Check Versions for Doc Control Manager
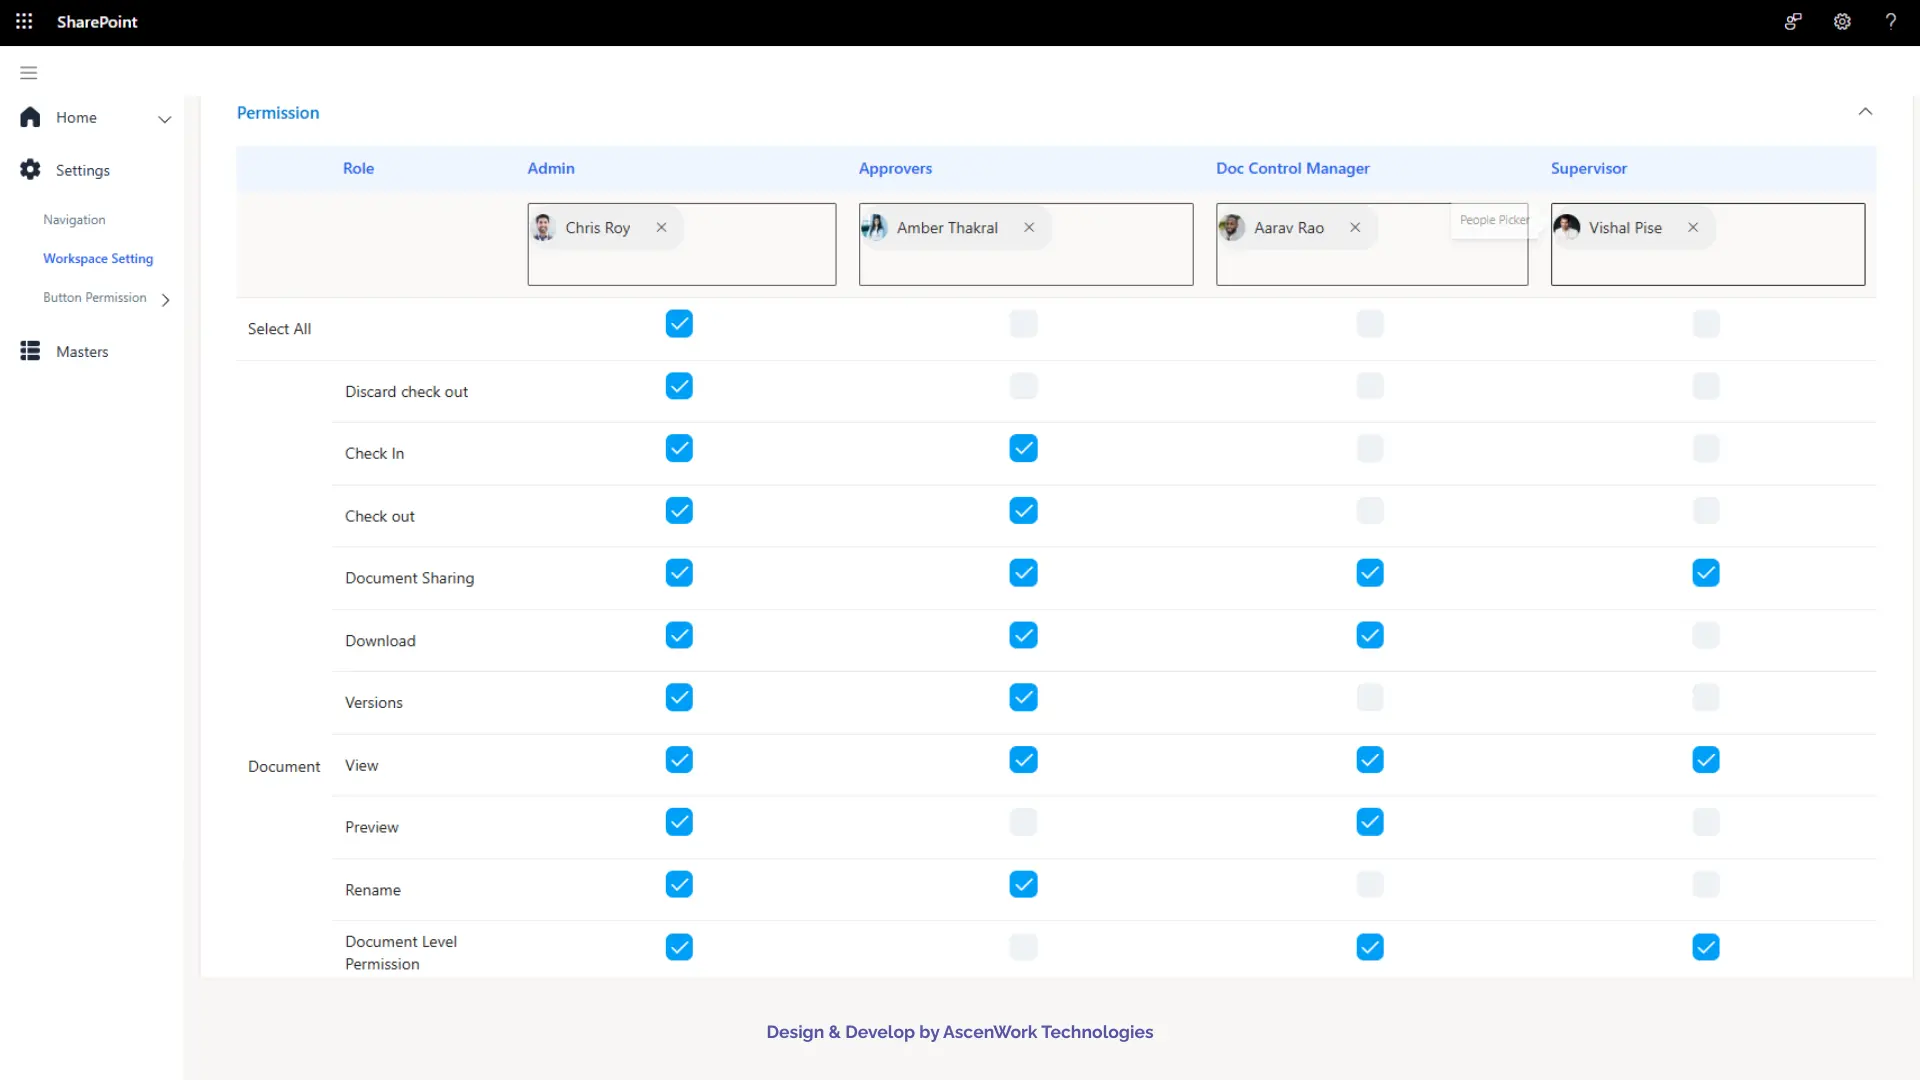 [1370, 696]
